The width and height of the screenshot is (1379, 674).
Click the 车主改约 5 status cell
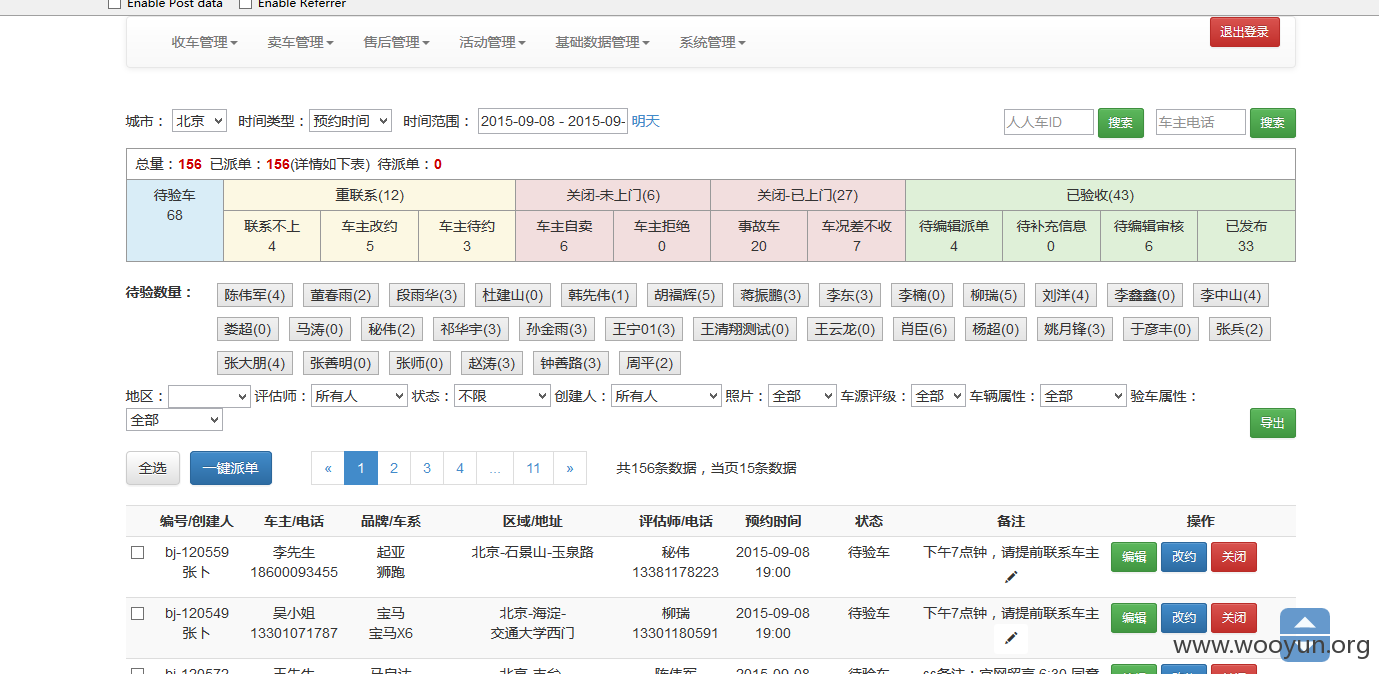coord(370,236)
